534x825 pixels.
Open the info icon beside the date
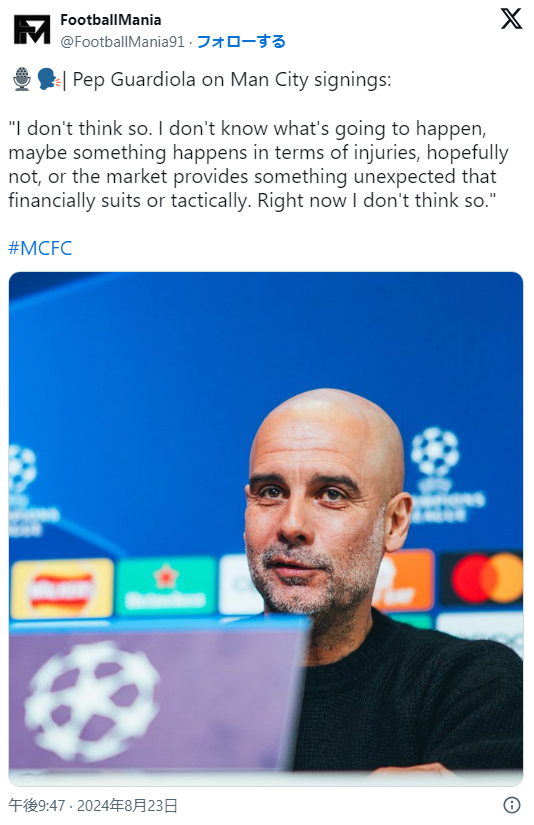pyautogui.click(x=511, y=805)
